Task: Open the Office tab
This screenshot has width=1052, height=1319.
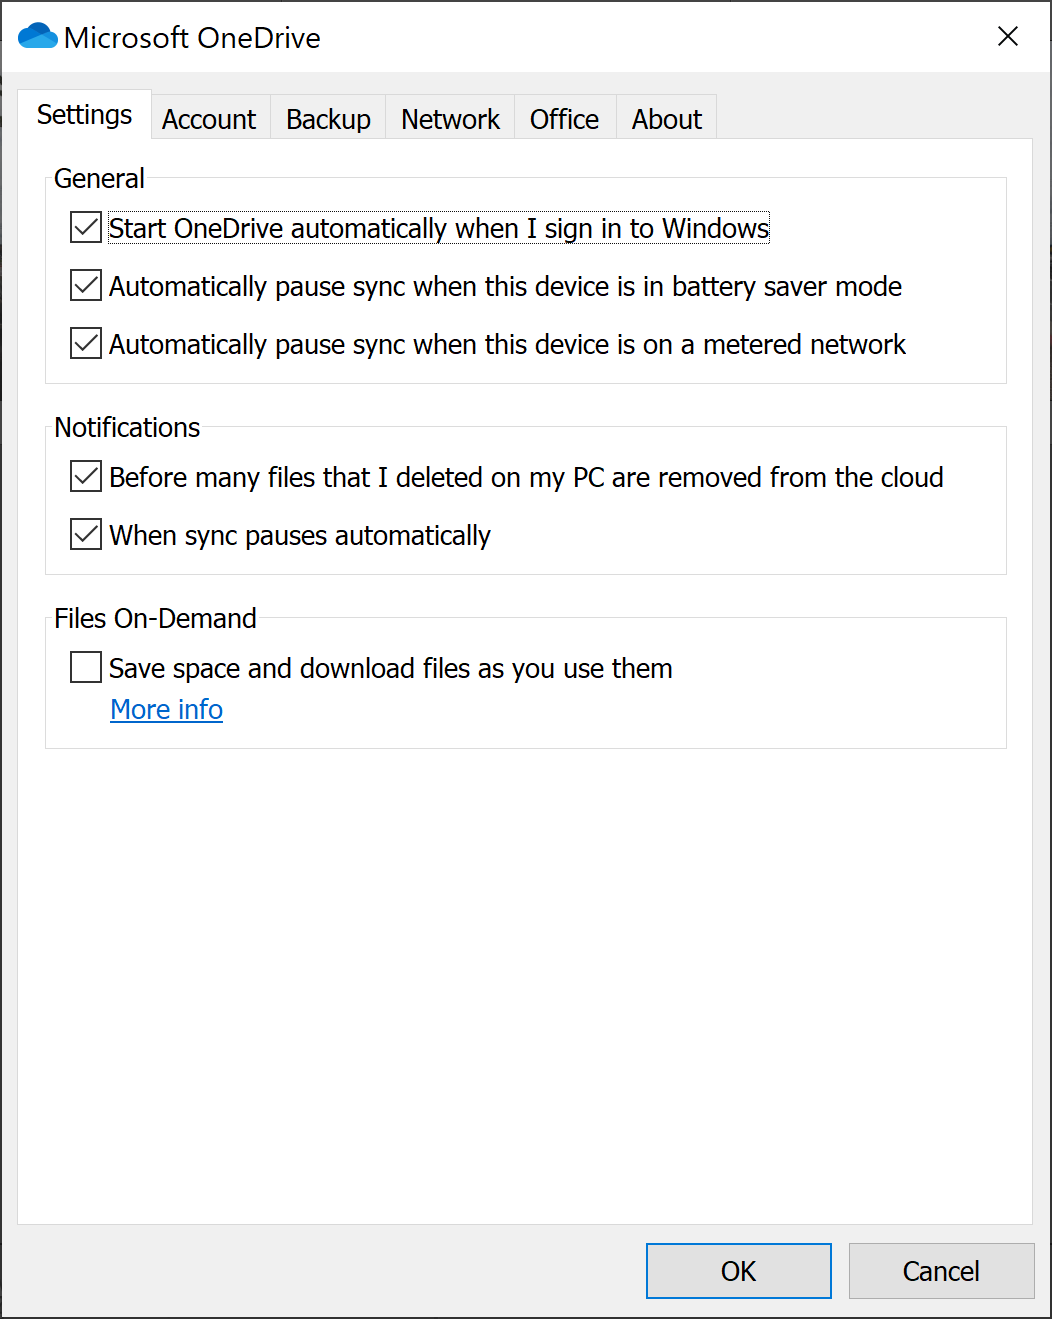Action: click(x=564, y=119)
